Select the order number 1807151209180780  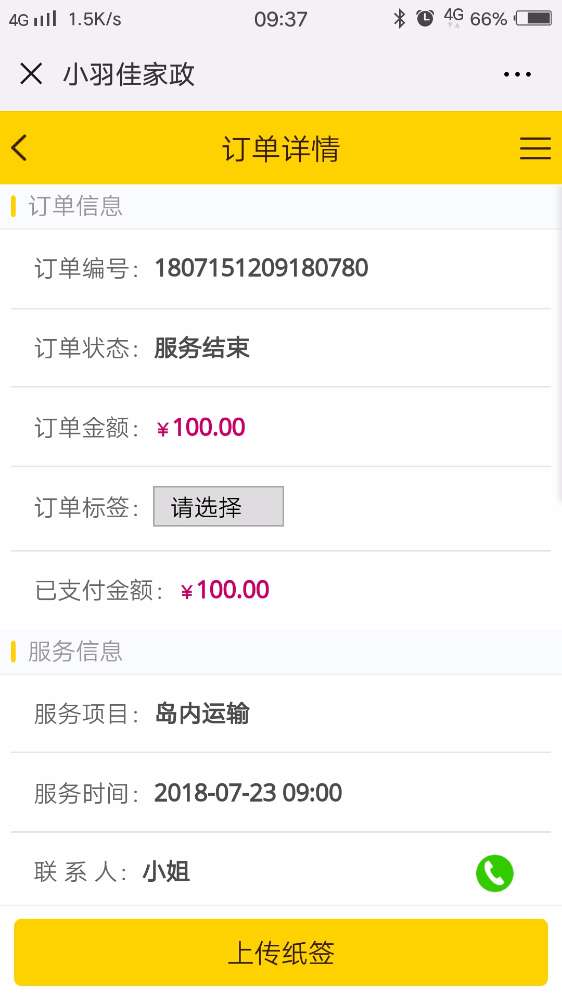click(262, 268)
